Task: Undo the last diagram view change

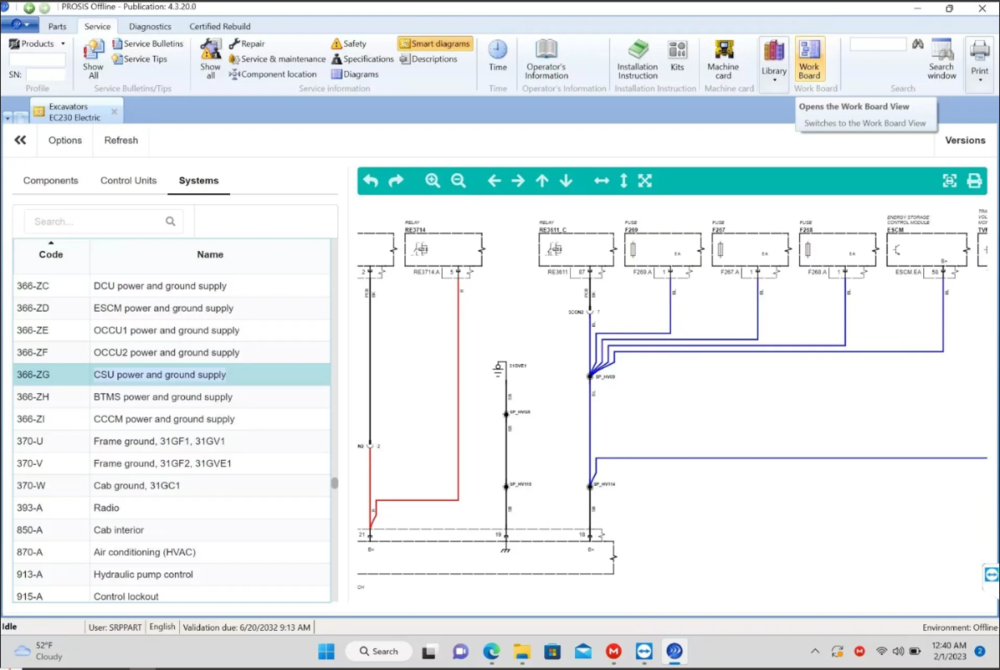Action: 371,181
